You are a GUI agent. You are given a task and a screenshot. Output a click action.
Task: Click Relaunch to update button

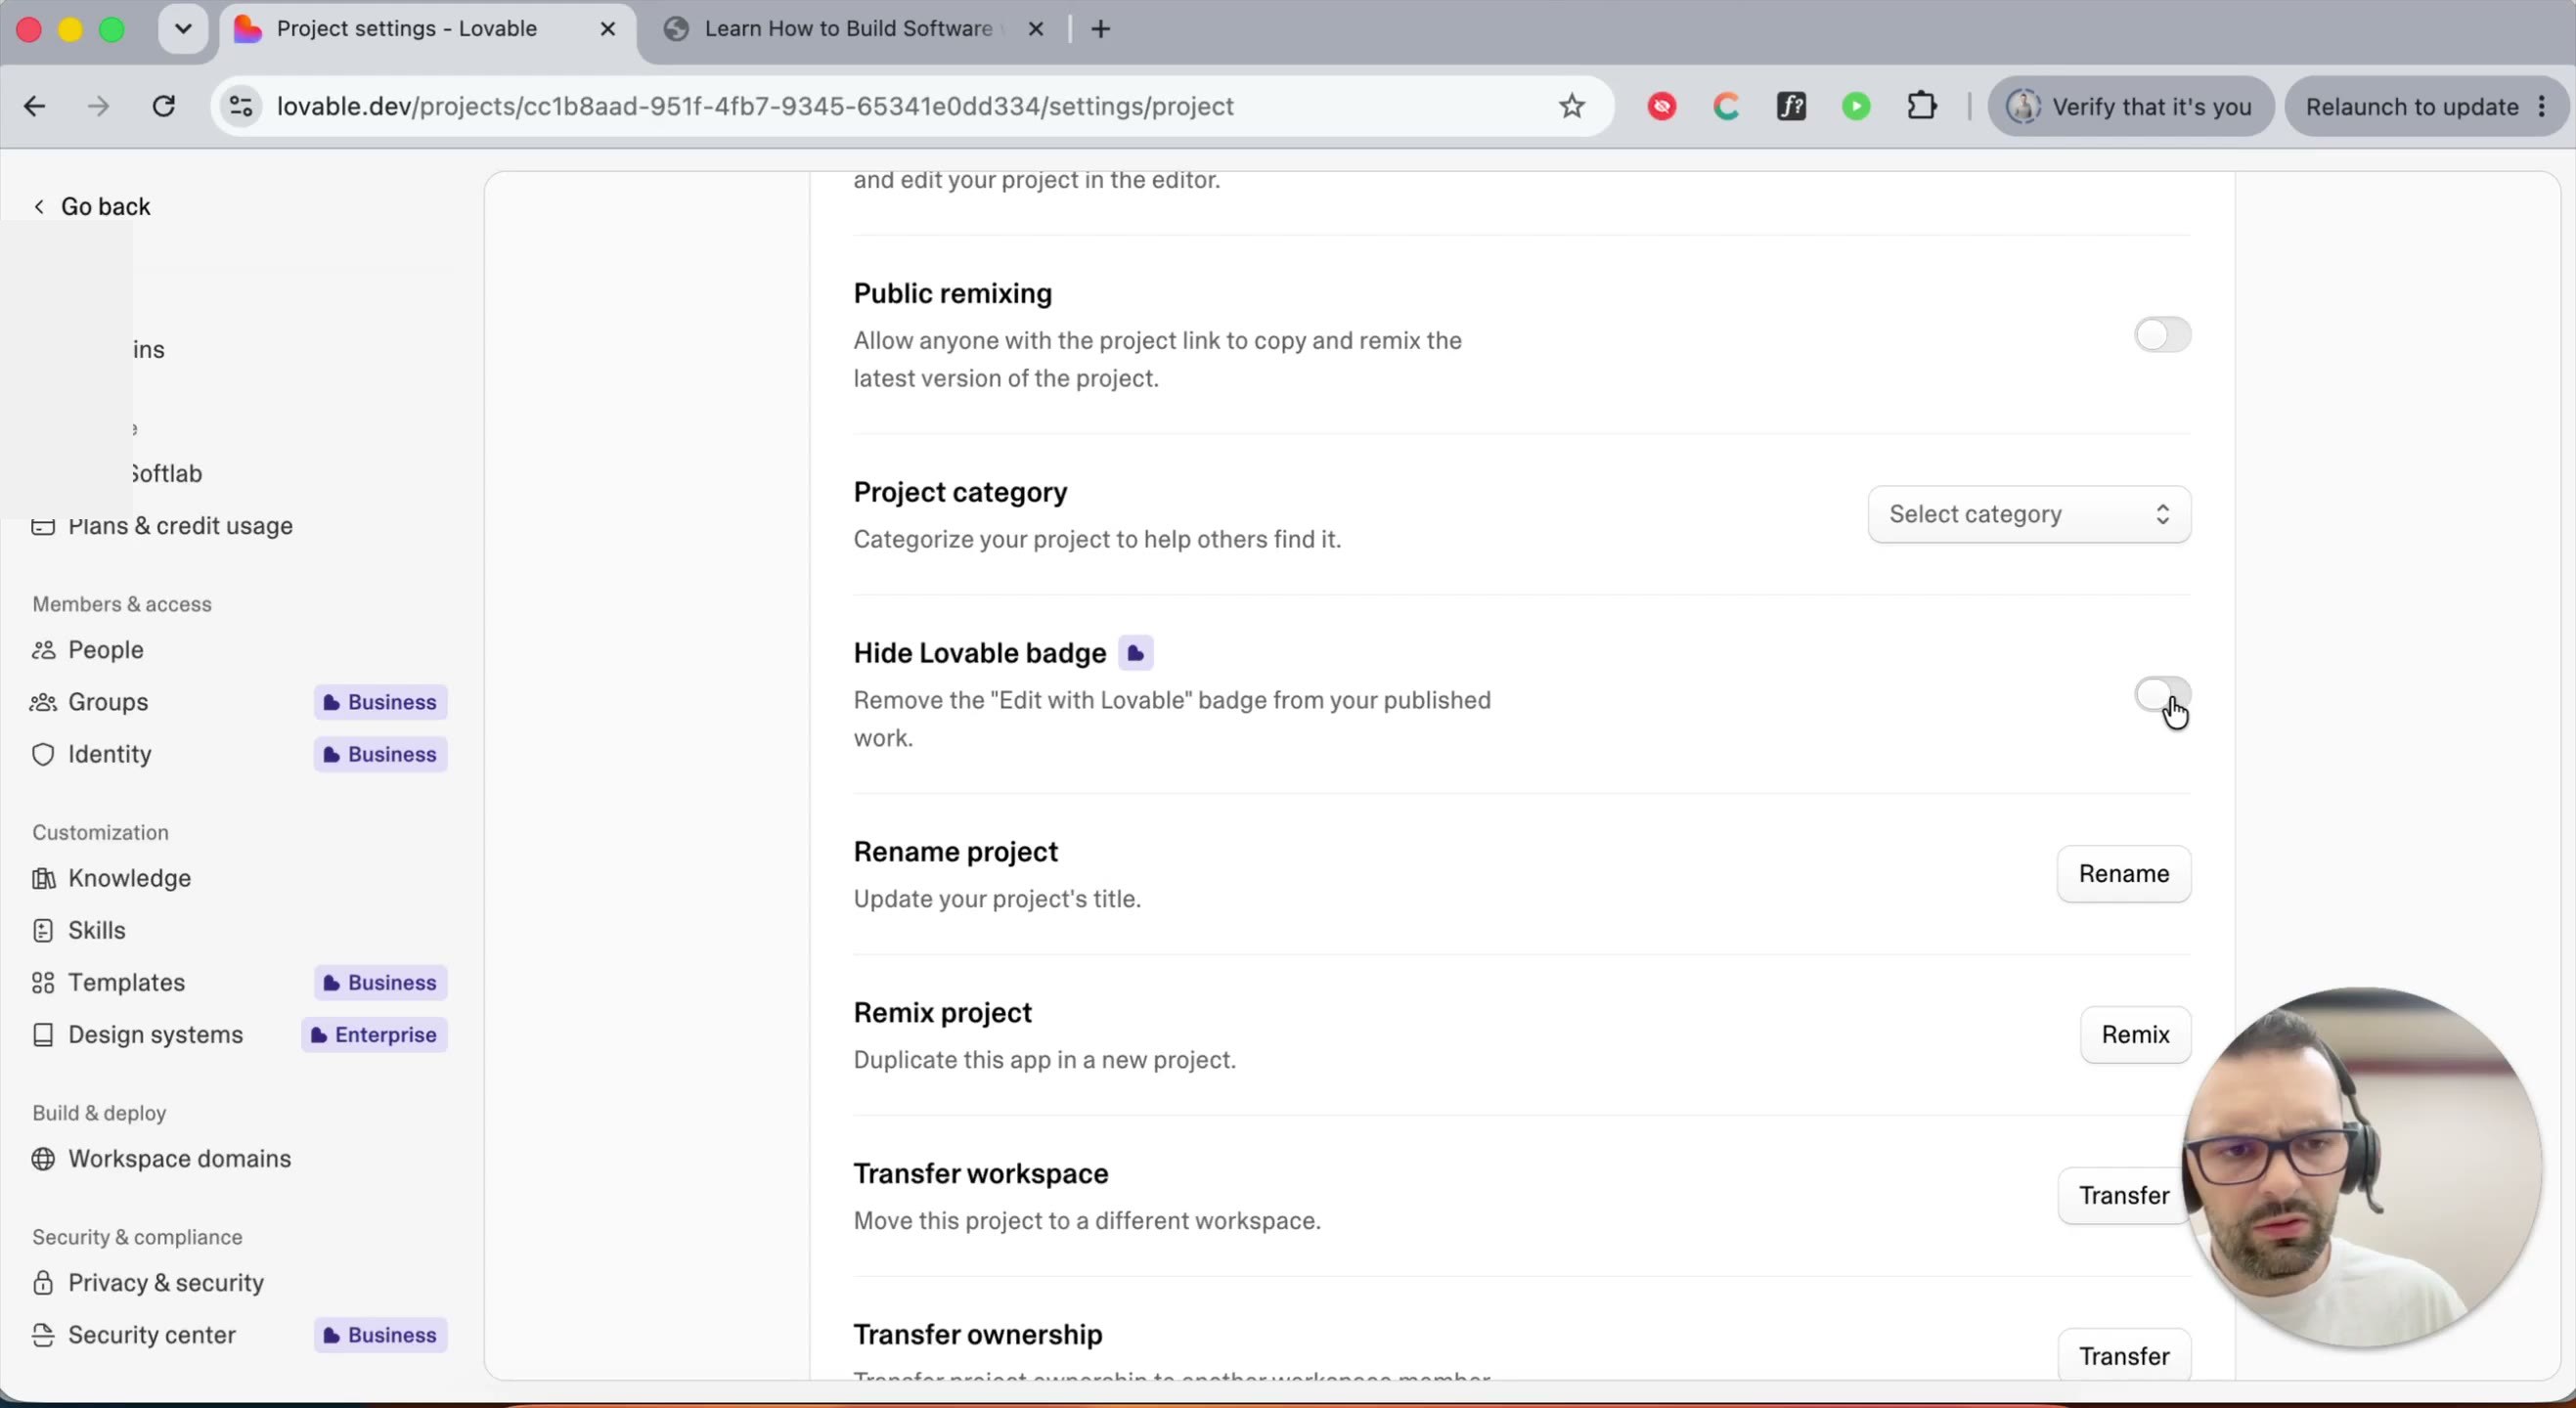click(2427, 106)
